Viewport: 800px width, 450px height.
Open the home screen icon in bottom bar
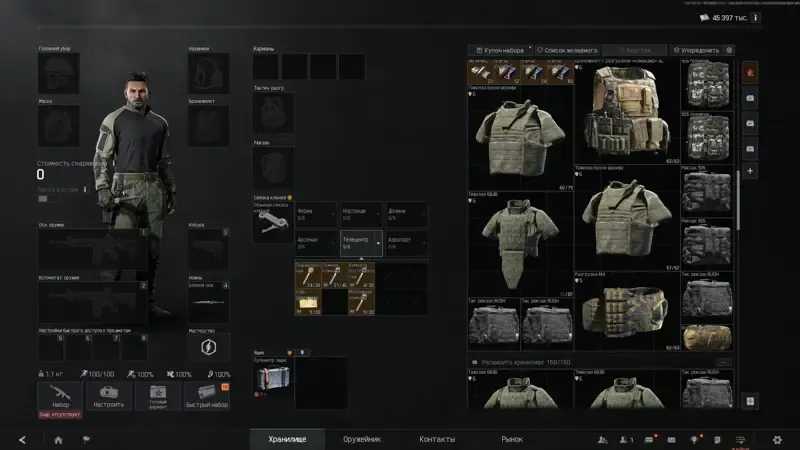[x=58, y=440]
